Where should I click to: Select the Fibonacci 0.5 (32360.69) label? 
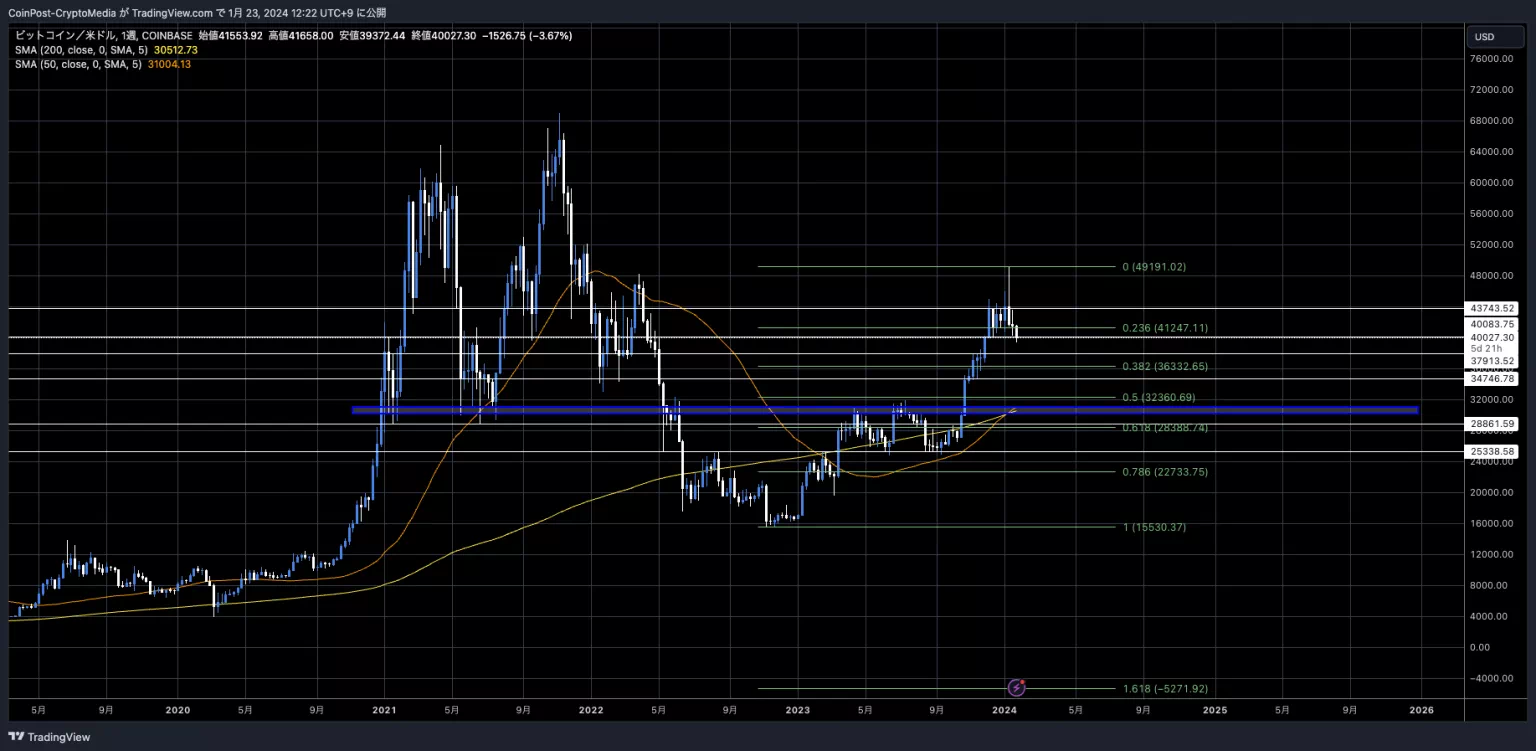(x=1158, y=398)
